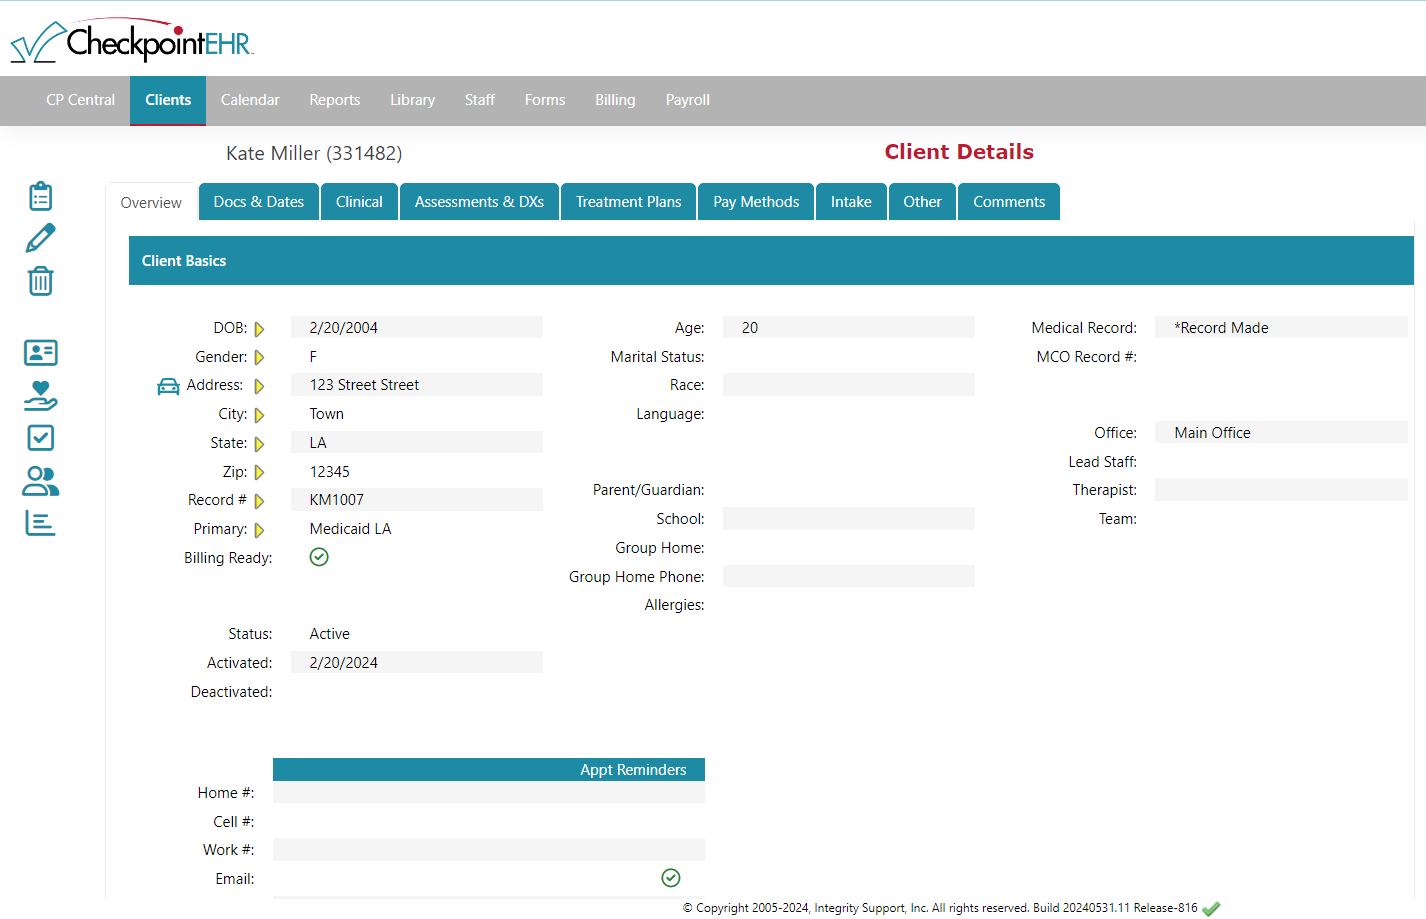1426x919 pixels.
Task: Click the tasks checkbox icon in the sidebar
Action: (40, 437)
